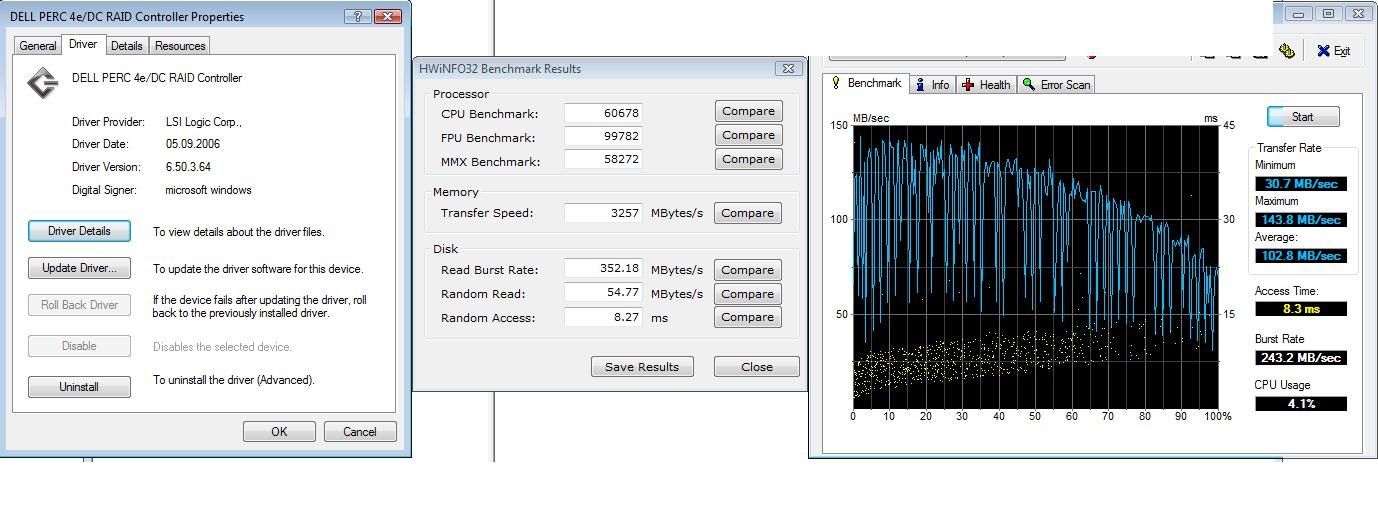The image size is (1378, 511).
Task: Click the Exit toolbar button in HD Tune
Action: click(x=1334, y=51)
